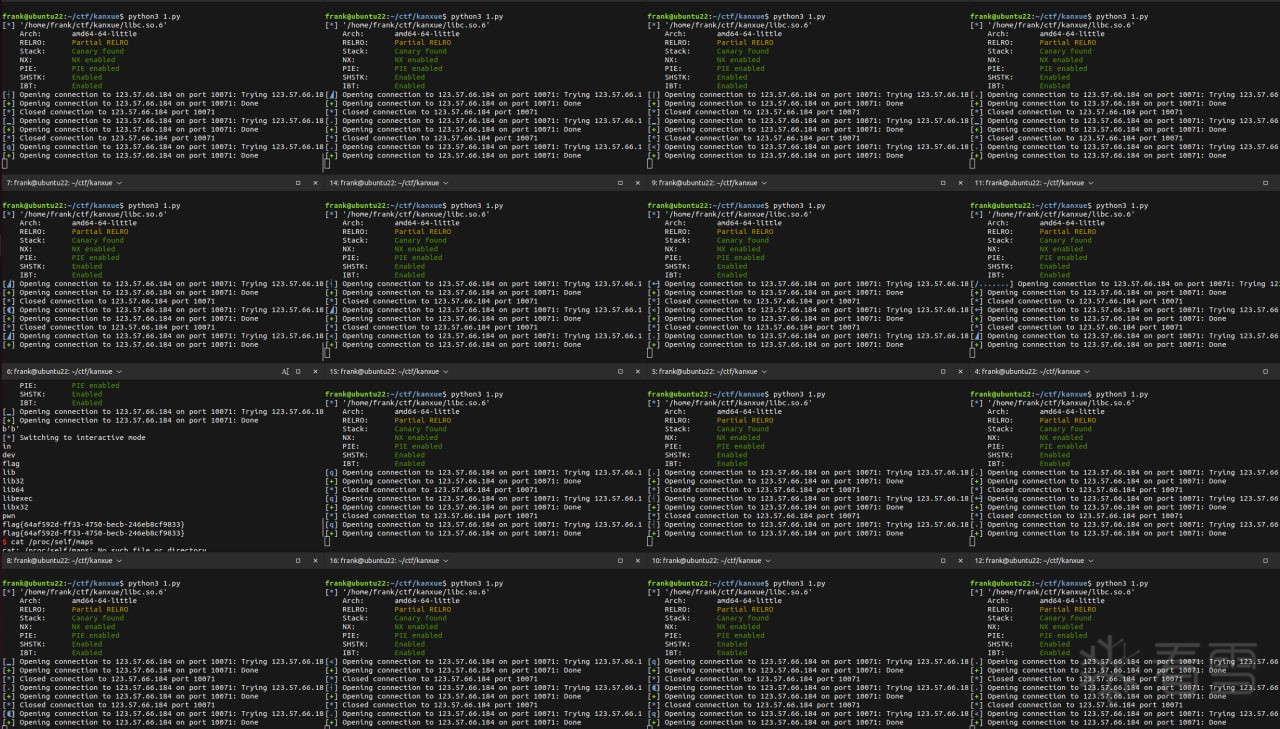This screenshot has height=729, width=1280.
Task: Click the broadcast 'A' indicator in pane 6
Action: pos(285,371)
